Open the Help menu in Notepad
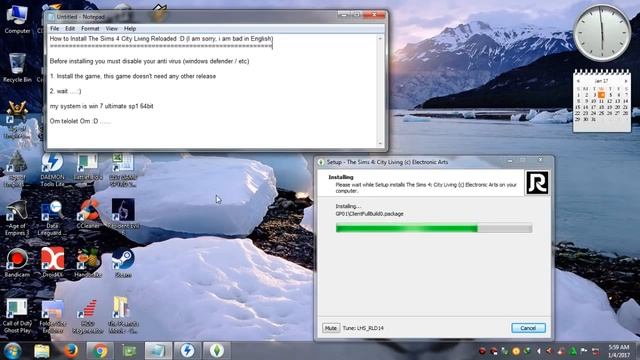This screenshot has width=640, height=360. [130, 29]
